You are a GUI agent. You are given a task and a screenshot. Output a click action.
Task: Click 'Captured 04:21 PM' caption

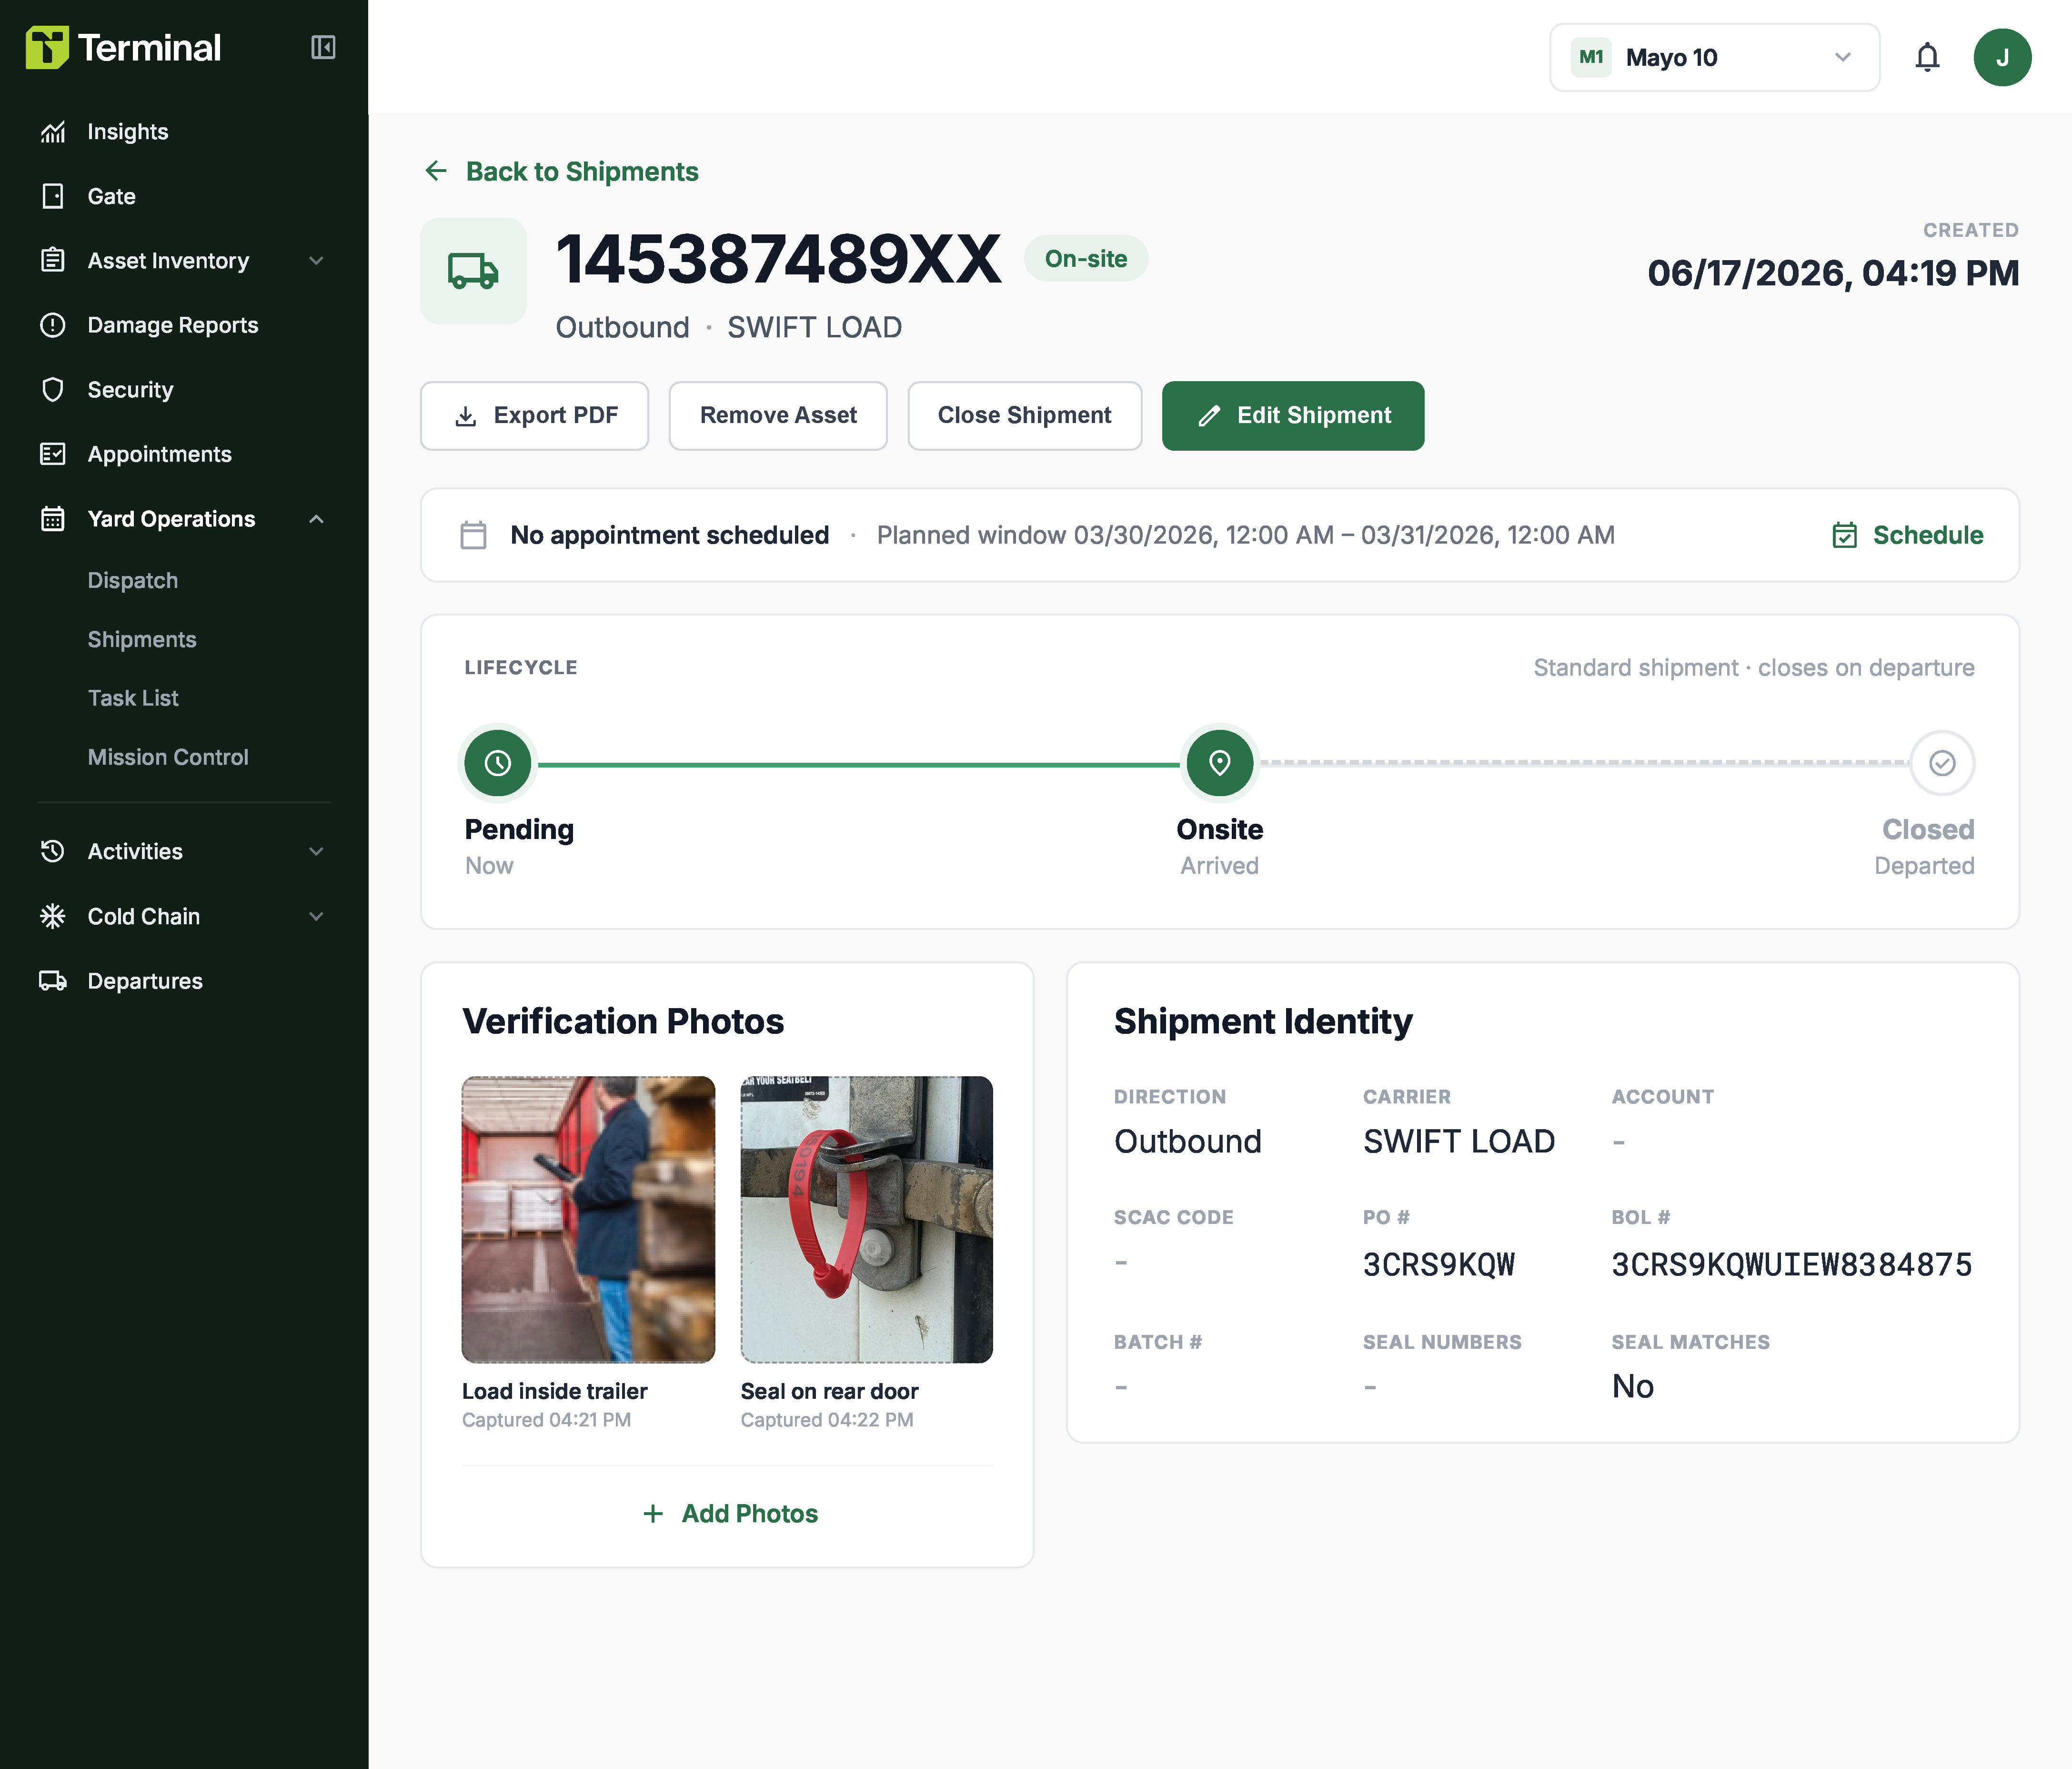[x=546, y=1420]
